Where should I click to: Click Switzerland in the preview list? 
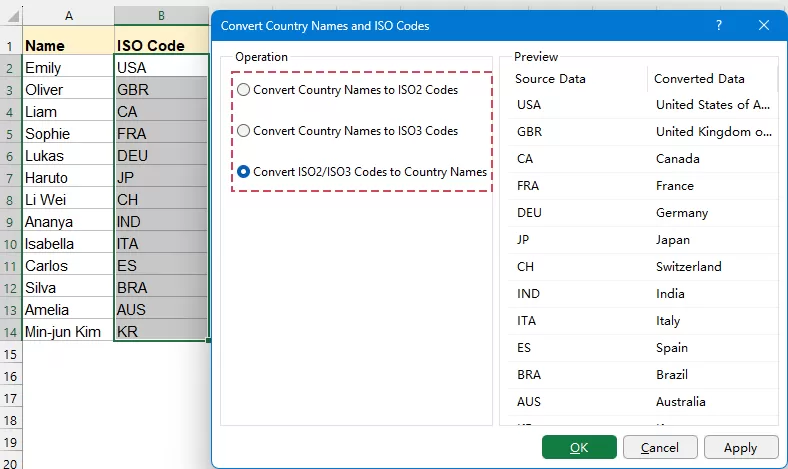pos(688,267)
